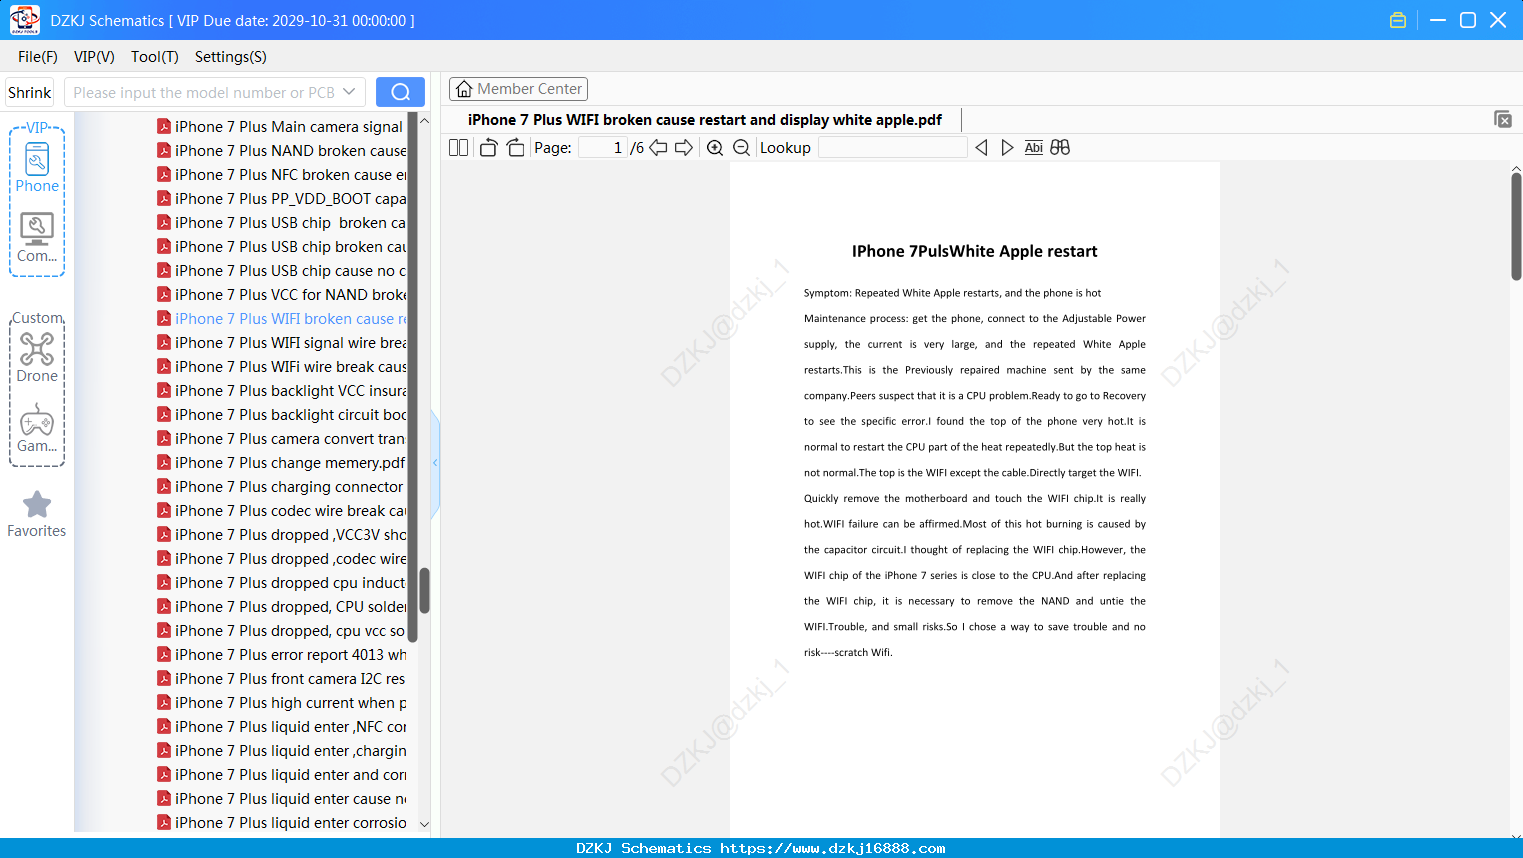Click the Shrink button
This screenshot has width=1523, height=858.
tap(30, 92)
